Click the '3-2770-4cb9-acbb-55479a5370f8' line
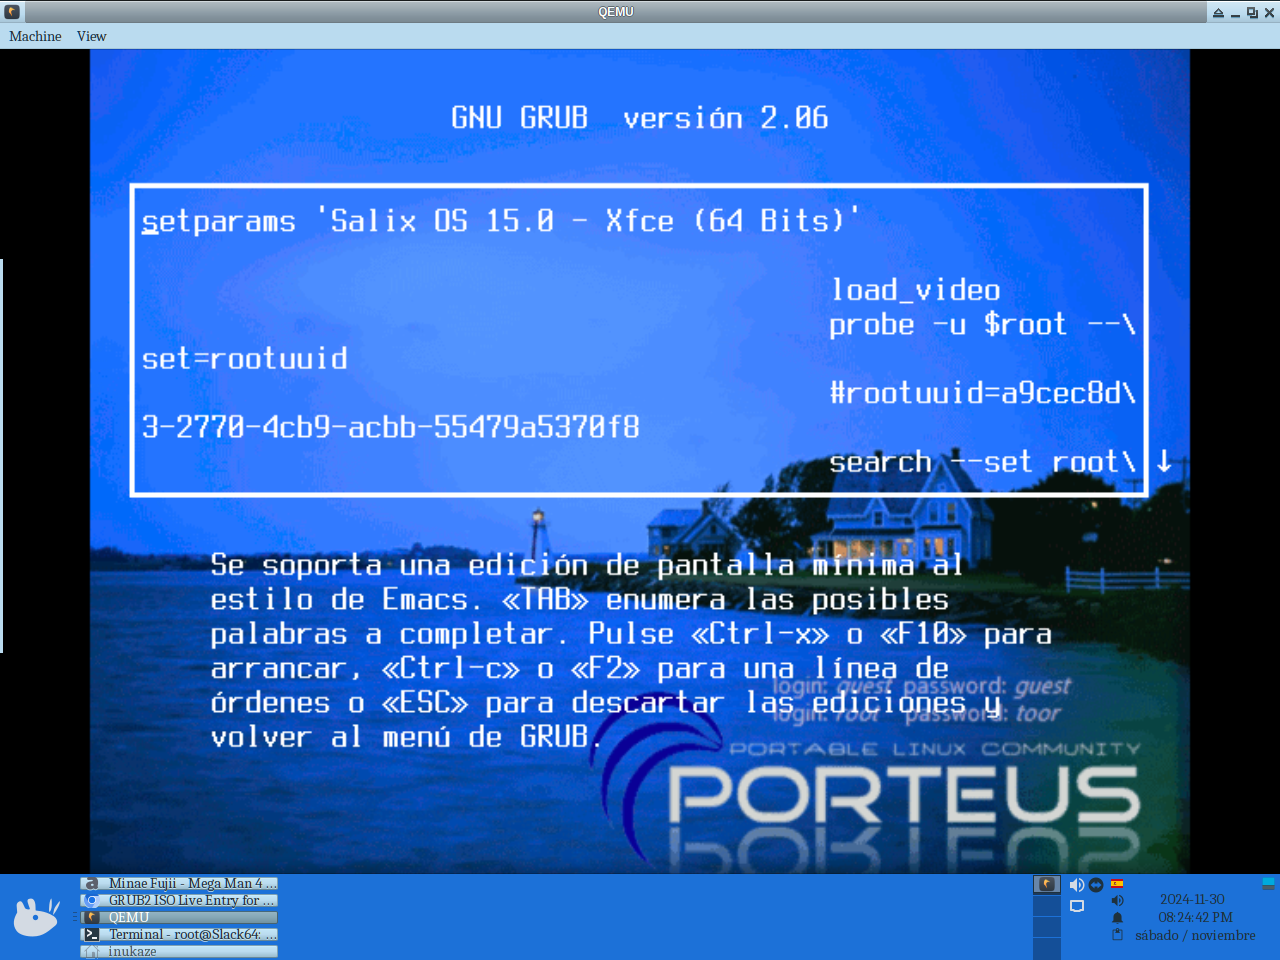The image size is (1280, 960). (x=390, y=427)
